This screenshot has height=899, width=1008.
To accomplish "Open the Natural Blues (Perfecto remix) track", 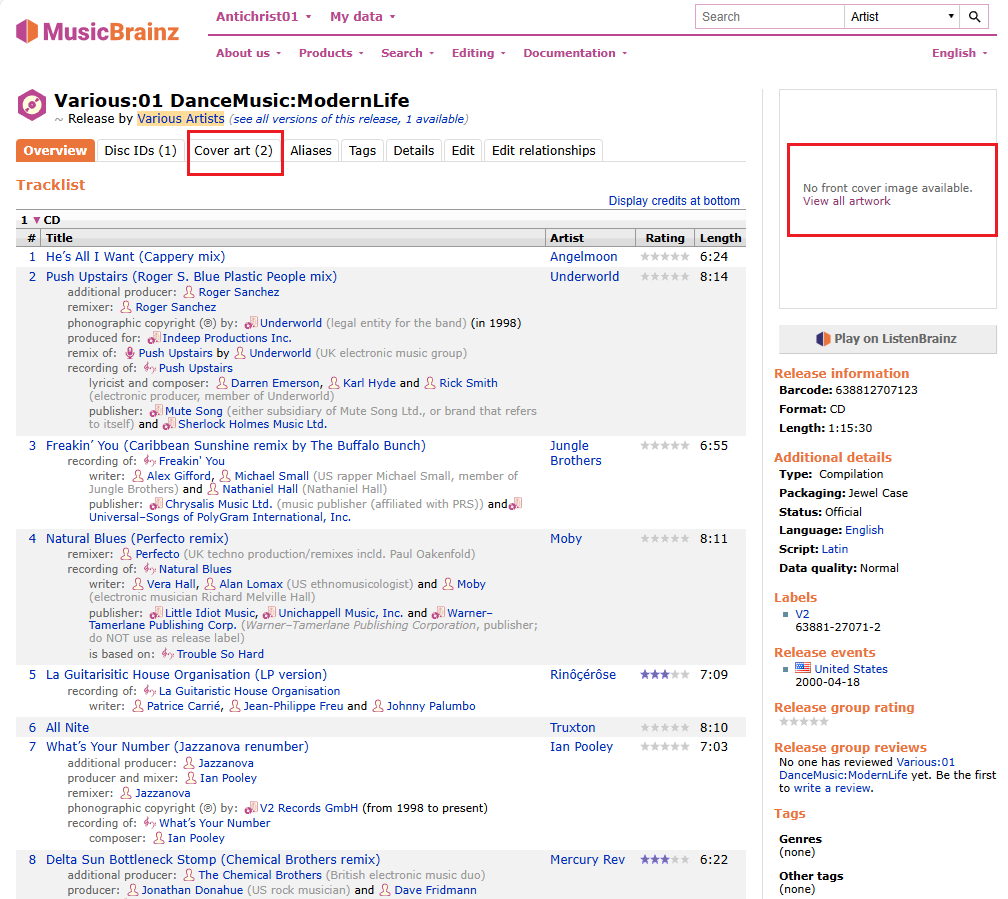I will 137,539.
